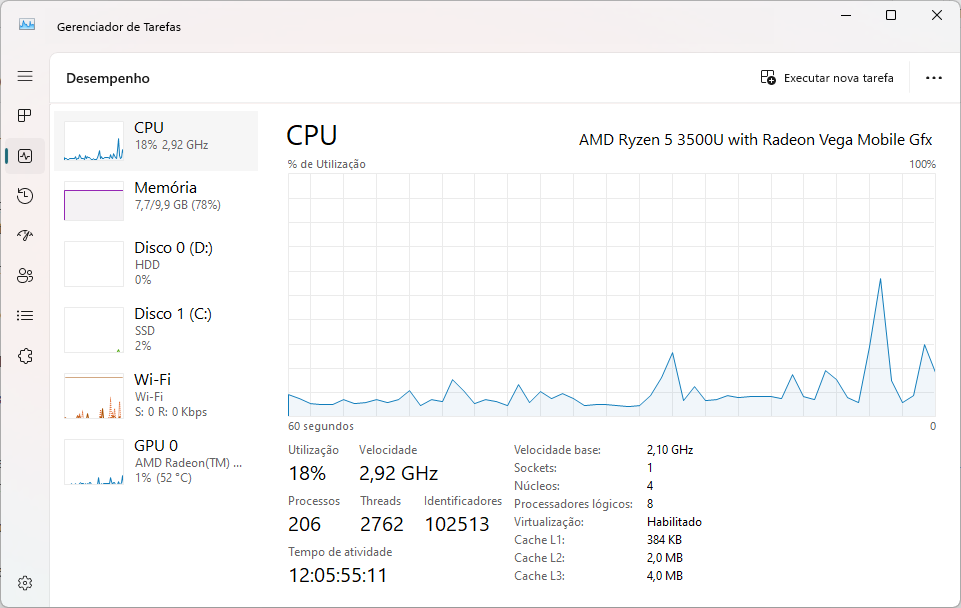This screenshot has width=961, height=608.
Task: Click the Sockets label
Action: (x=536, y=468)
